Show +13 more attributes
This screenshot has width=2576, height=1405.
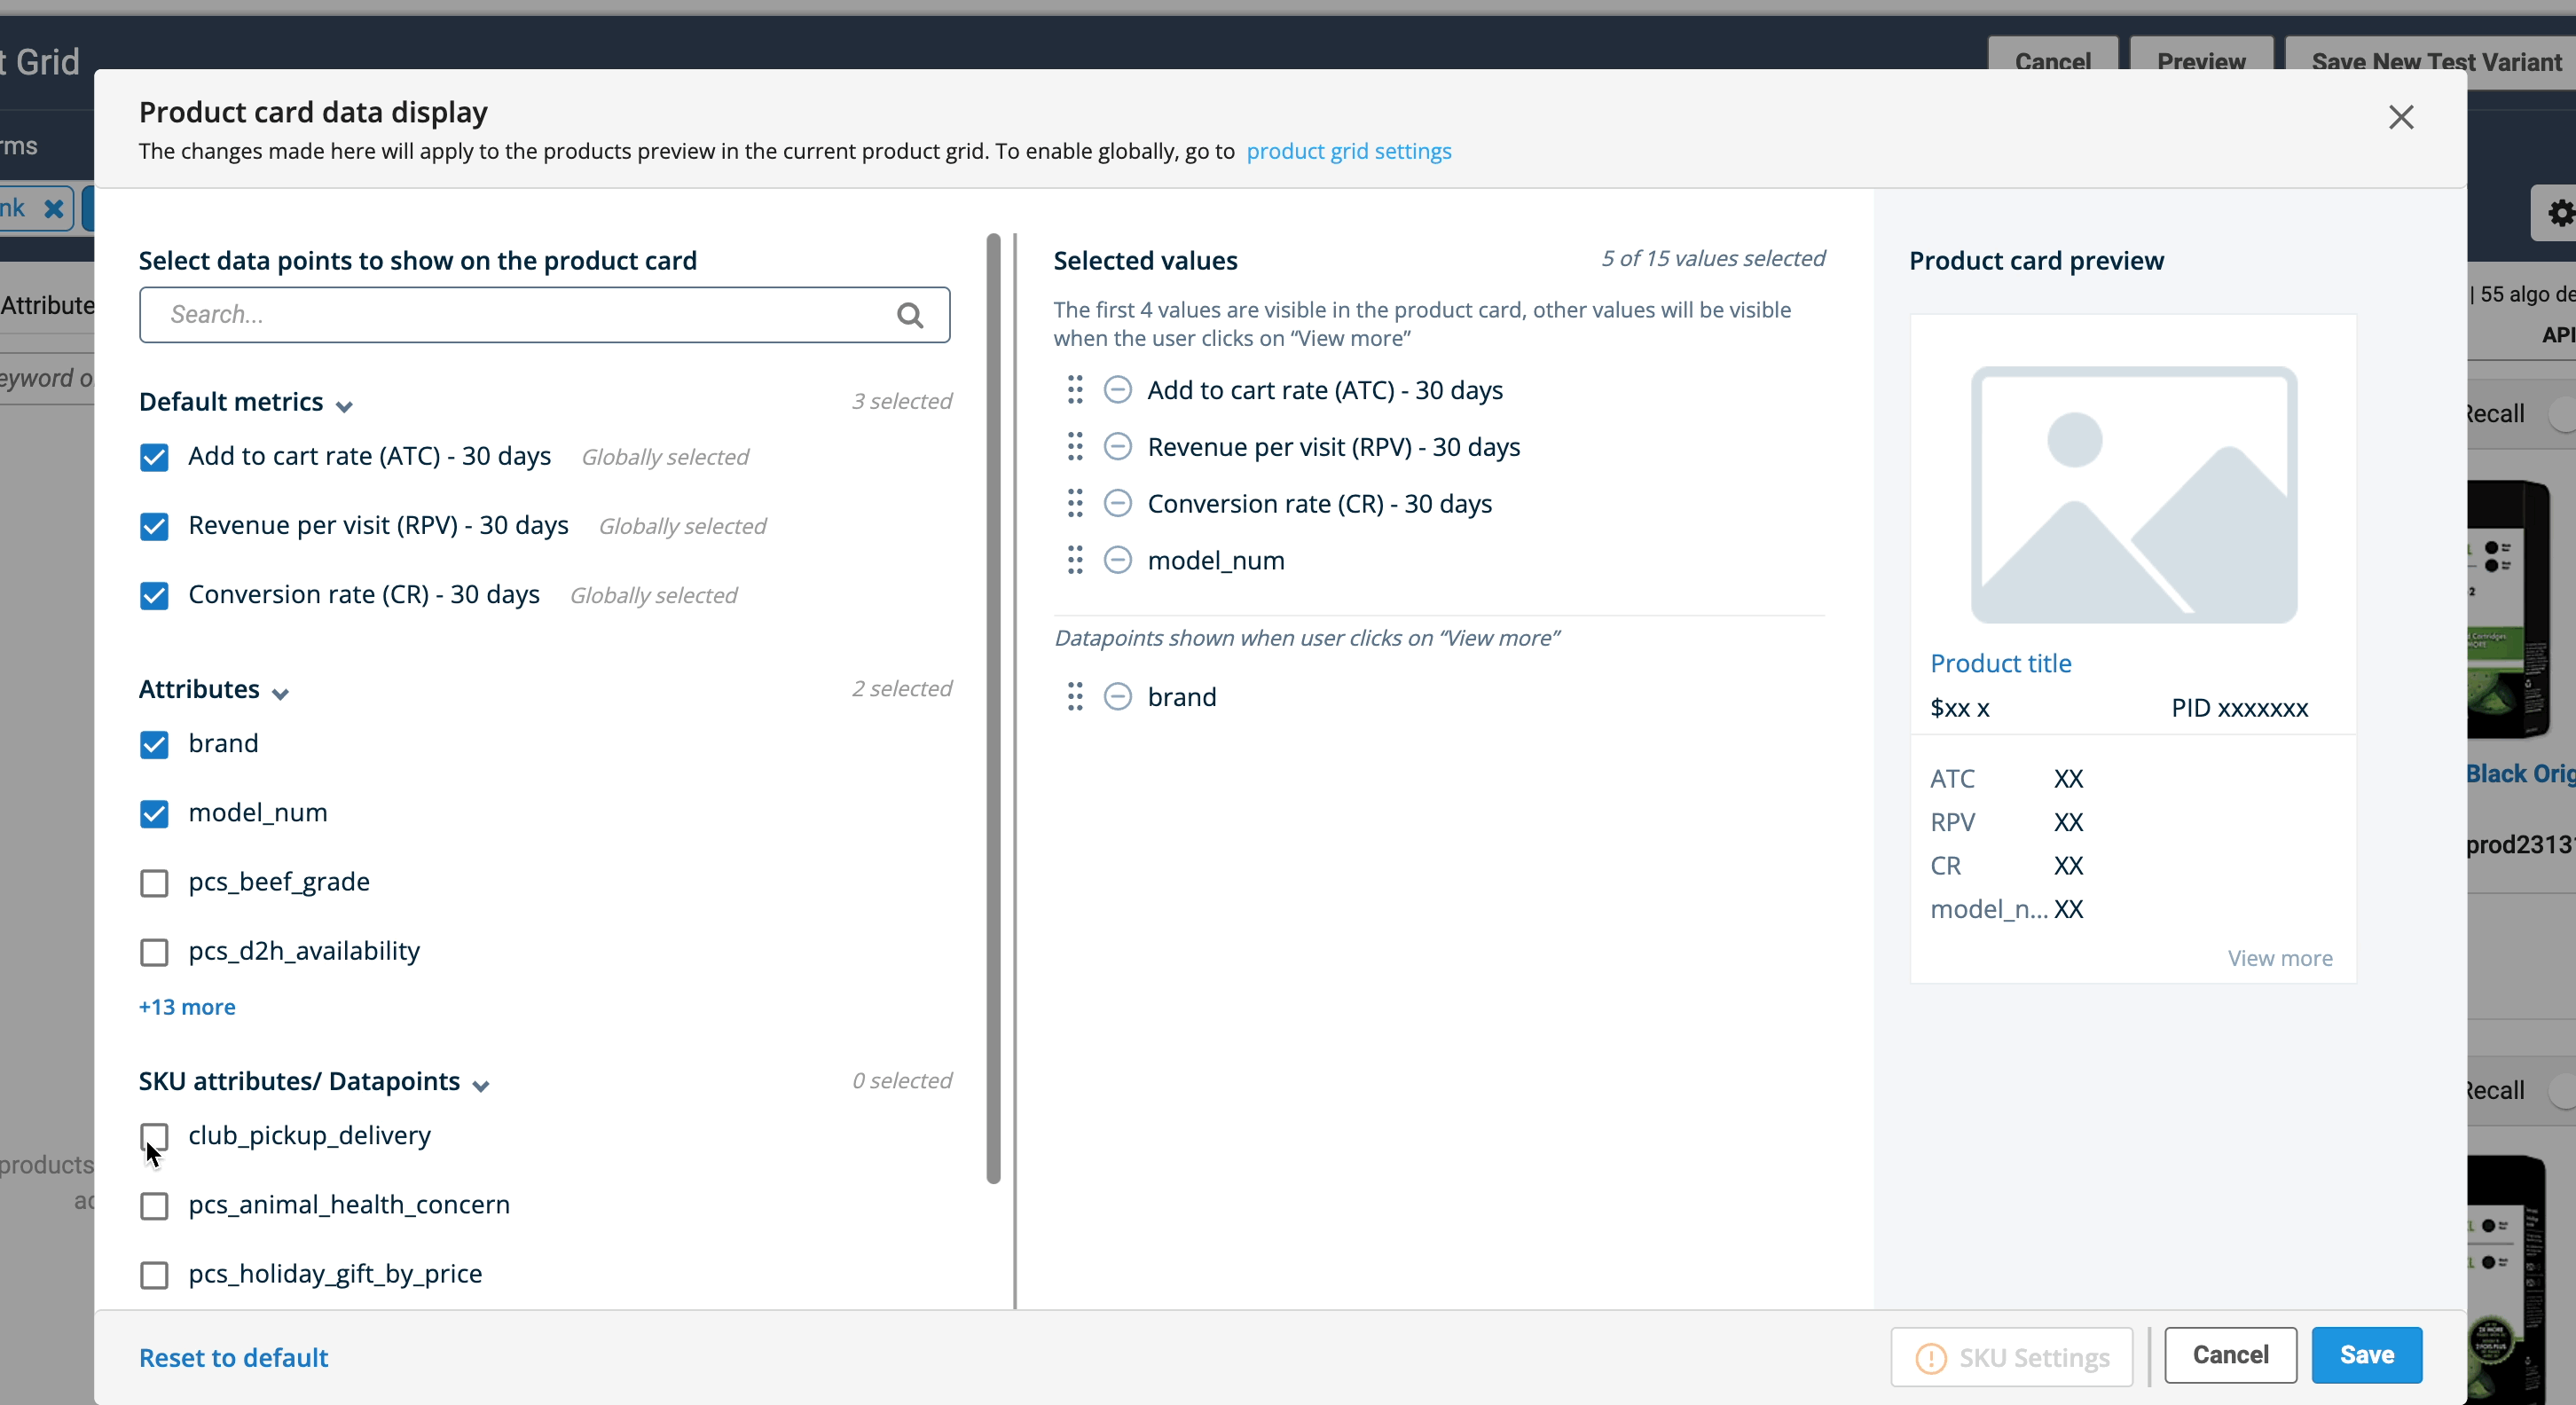tap(187, 1007)
